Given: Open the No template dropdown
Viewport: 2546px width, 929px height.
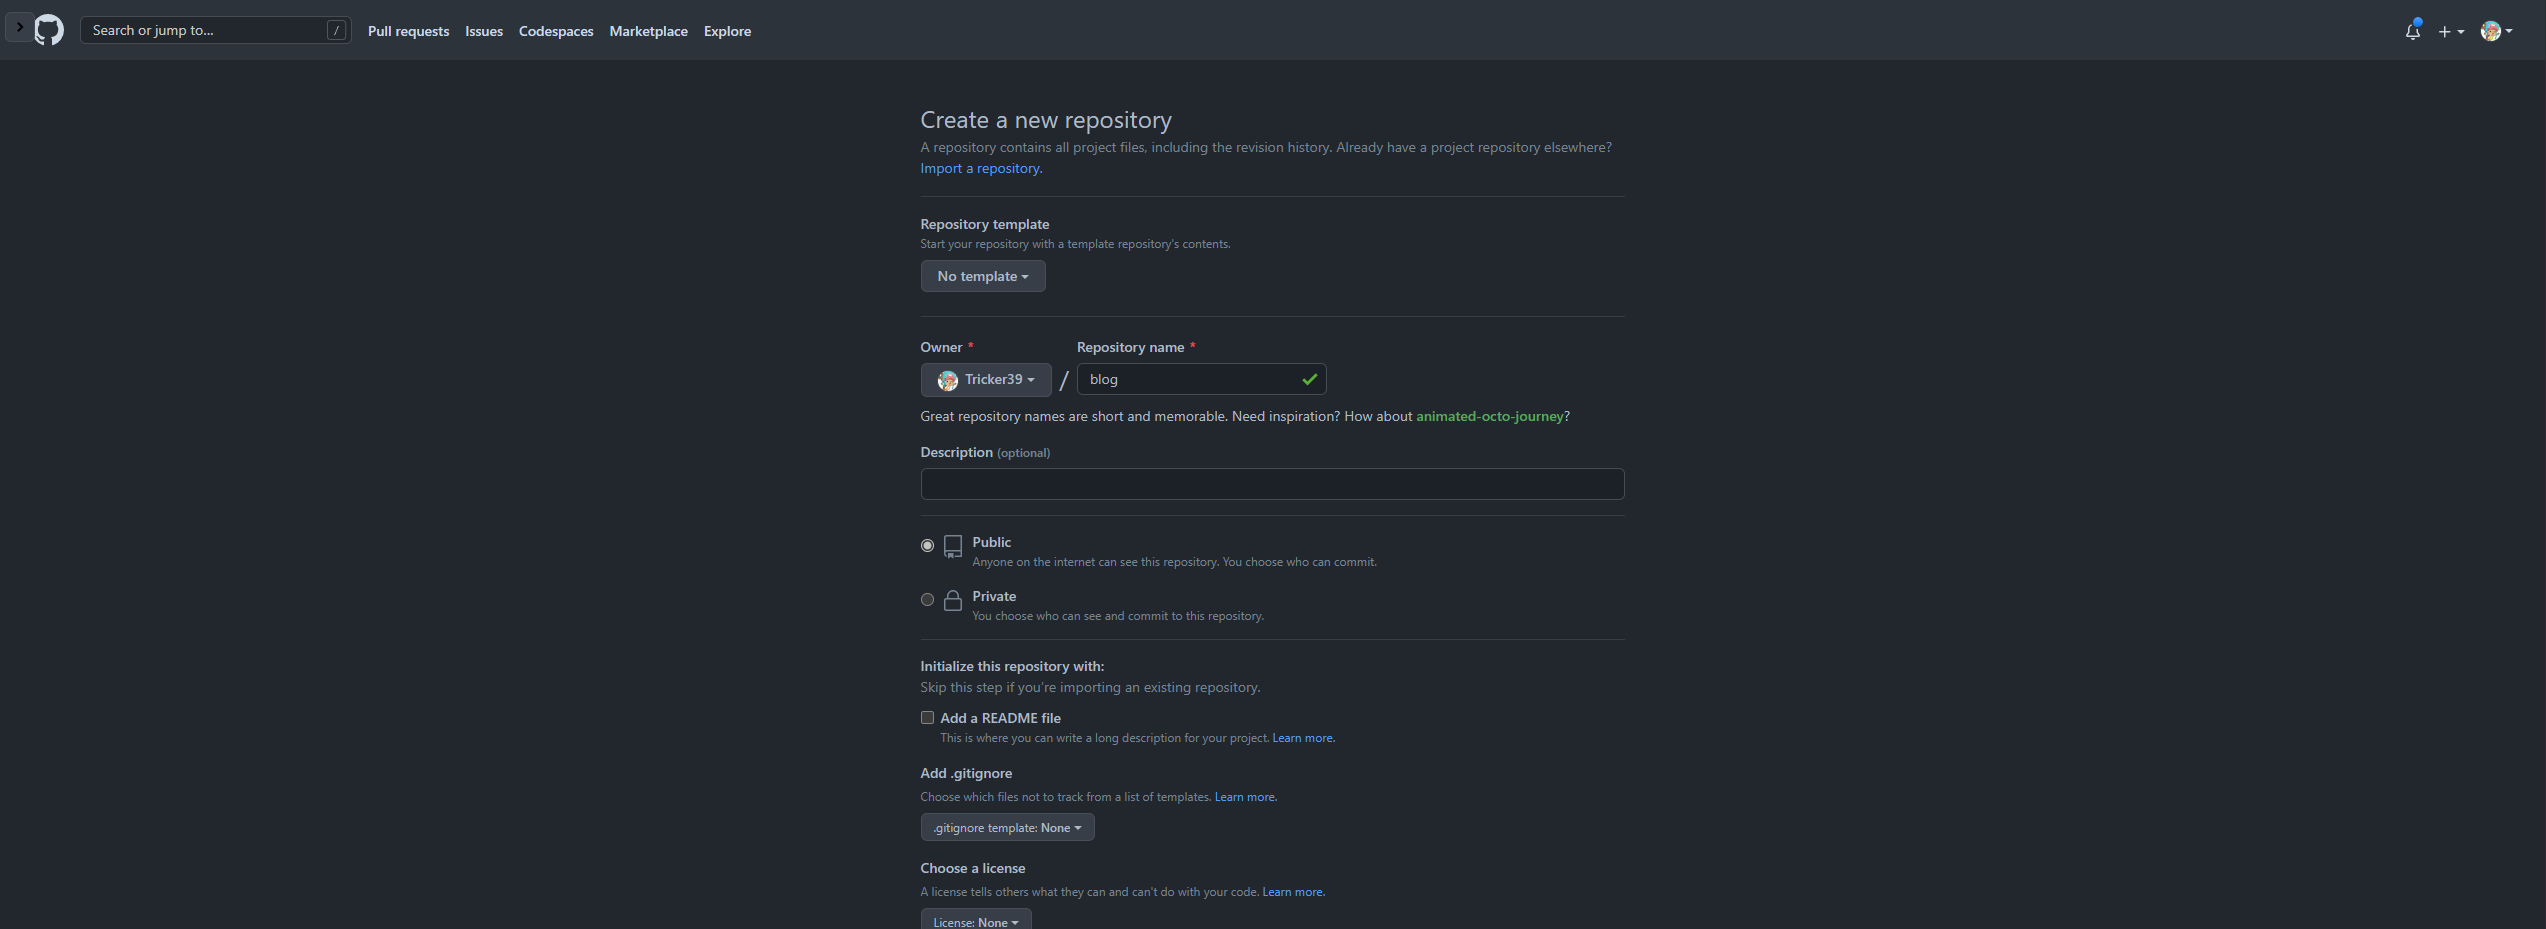Looking at the screenshot, I should click(983, 276).
